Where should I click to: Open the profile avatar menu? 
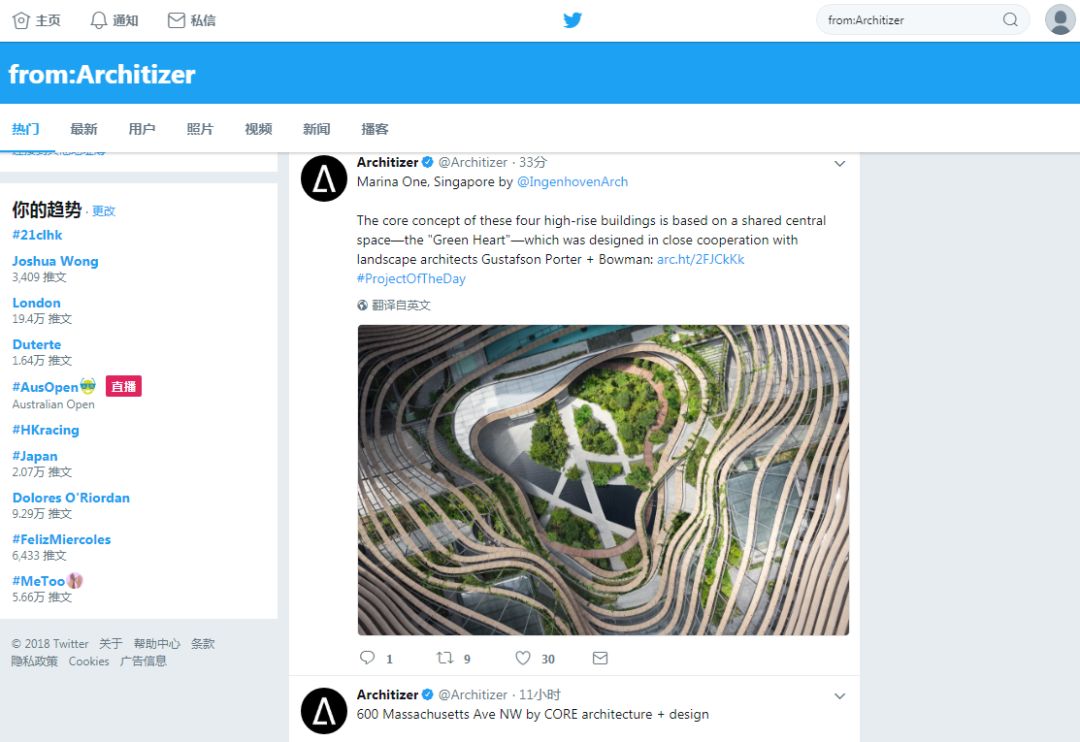pyautogui.click(x=1060, y=20)
